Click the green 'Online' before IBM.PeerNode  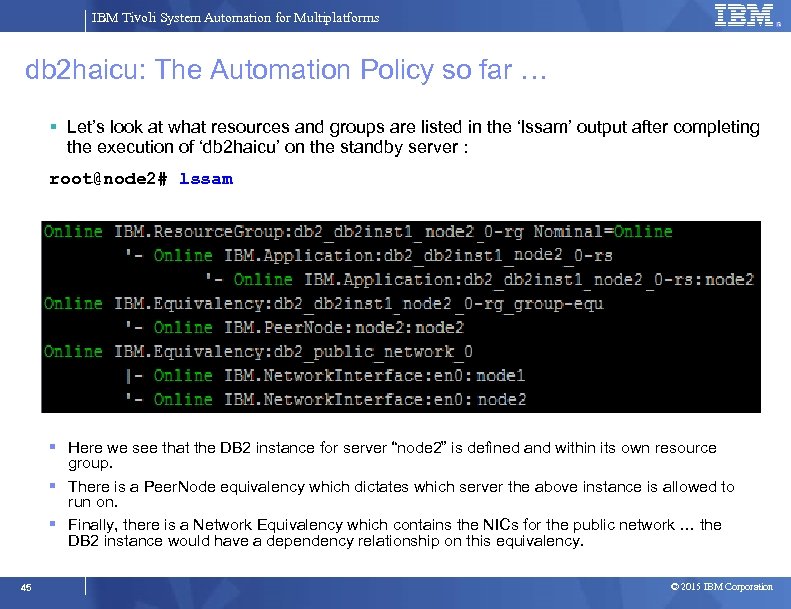pos(183,327)
